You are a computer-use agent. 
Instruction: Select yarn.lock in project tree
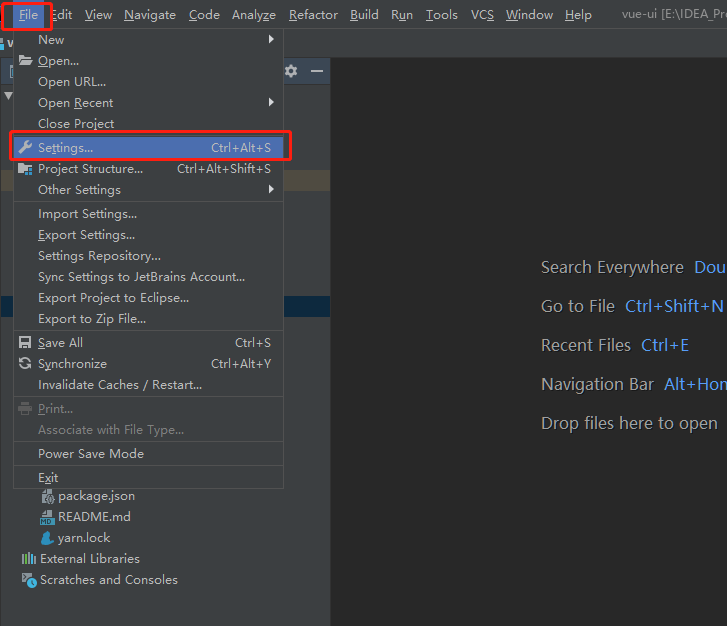84,538
